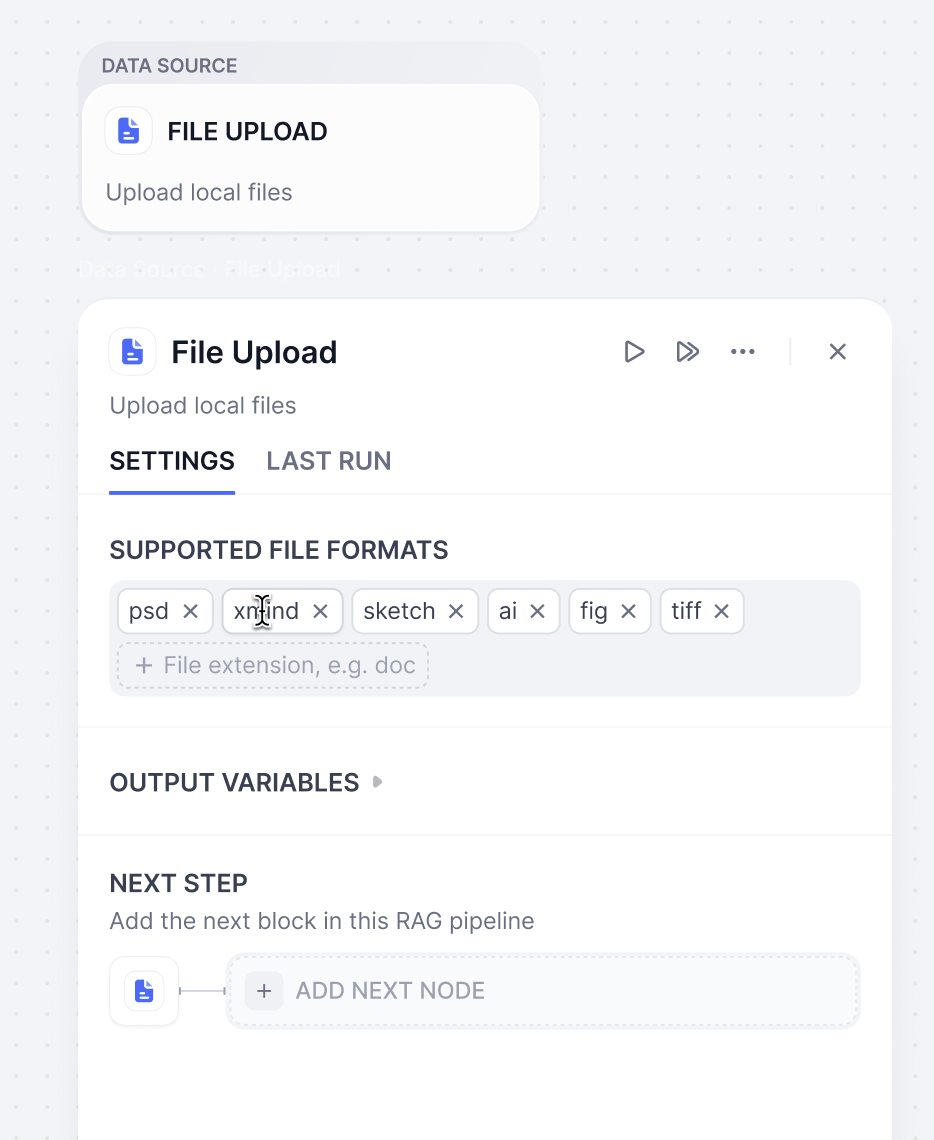Click the run-all double-arrow icon
The height and width of the screenshot is (1140, 934).
tap(687, 351)
